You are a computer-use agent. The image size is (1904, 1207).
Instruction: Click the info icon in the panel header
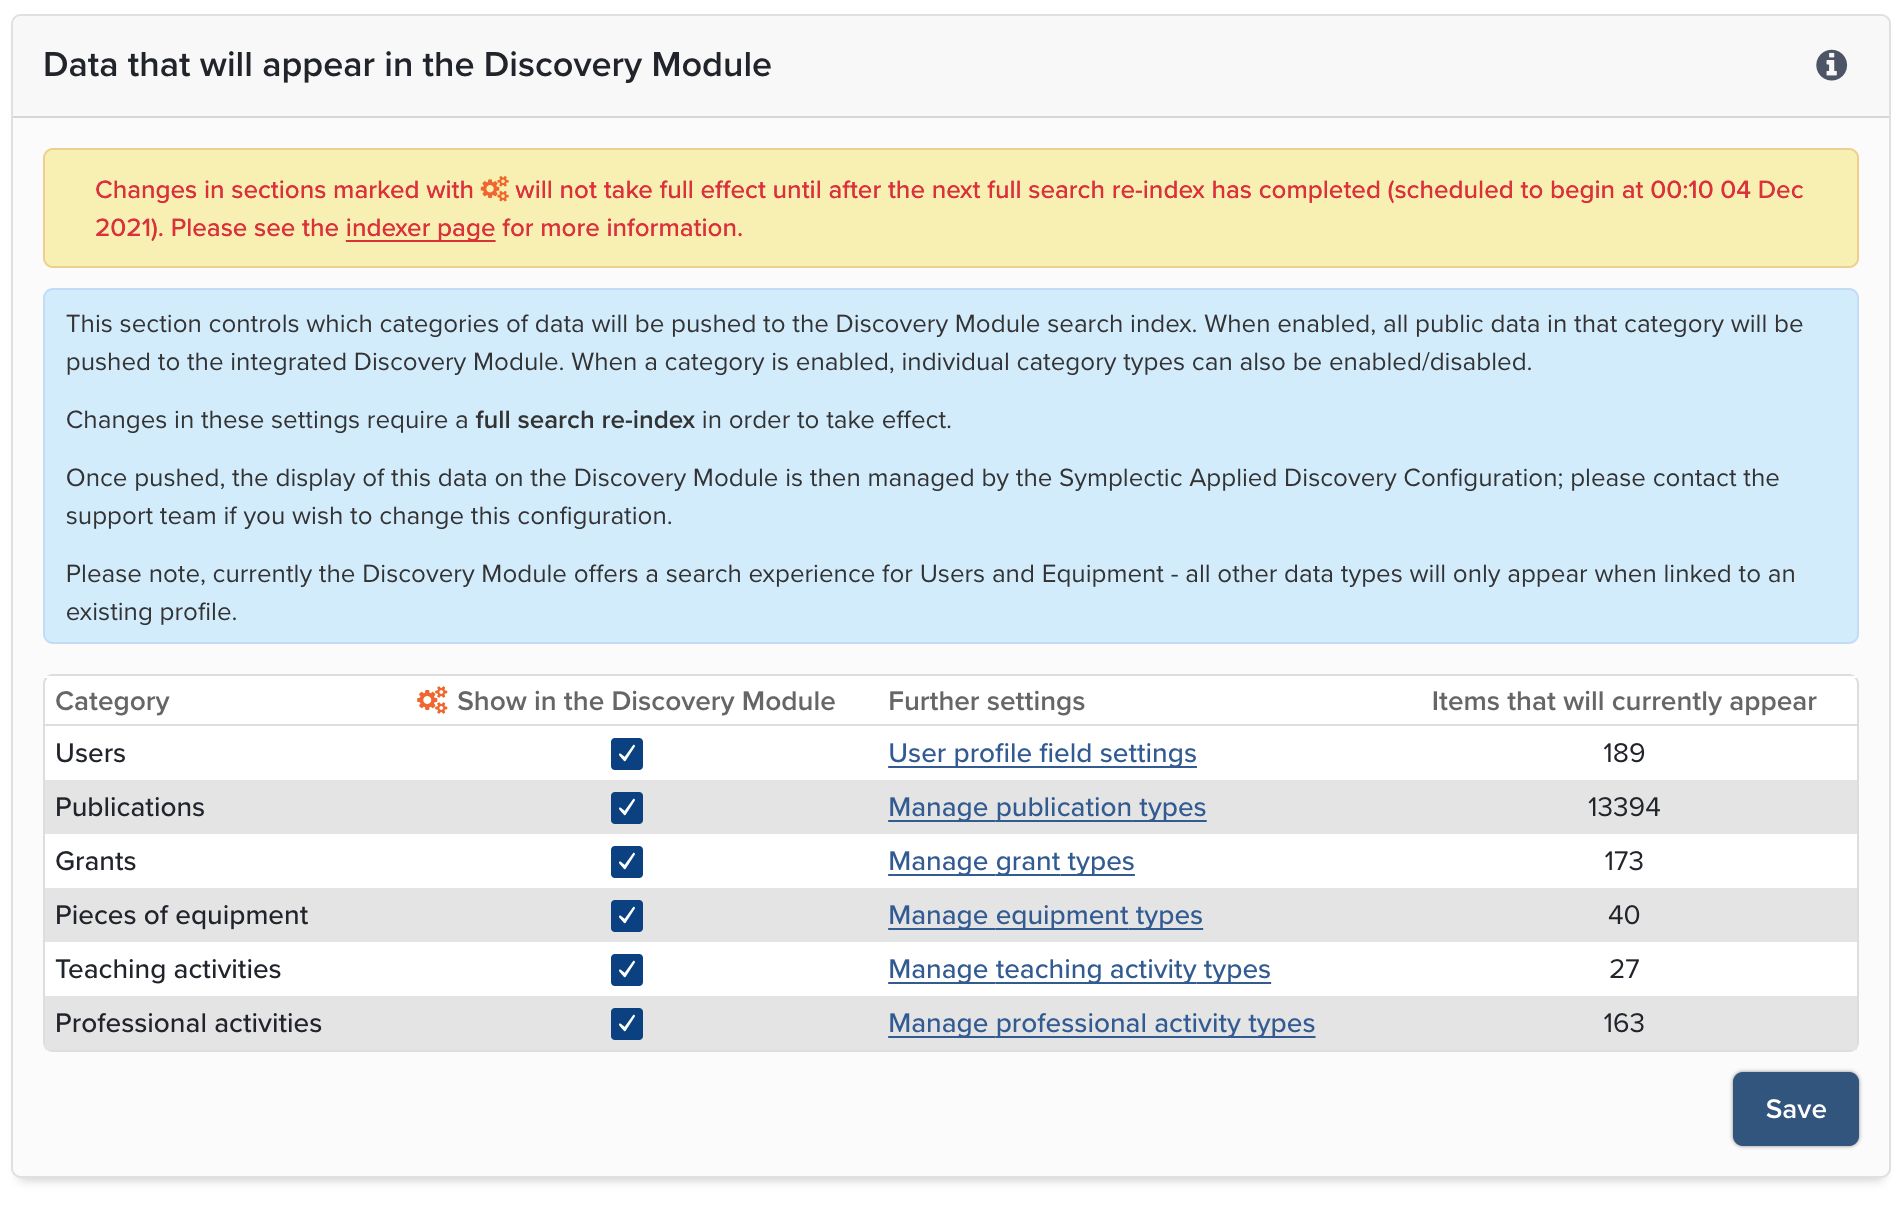pyautogui.click(x=1830, y=65)
